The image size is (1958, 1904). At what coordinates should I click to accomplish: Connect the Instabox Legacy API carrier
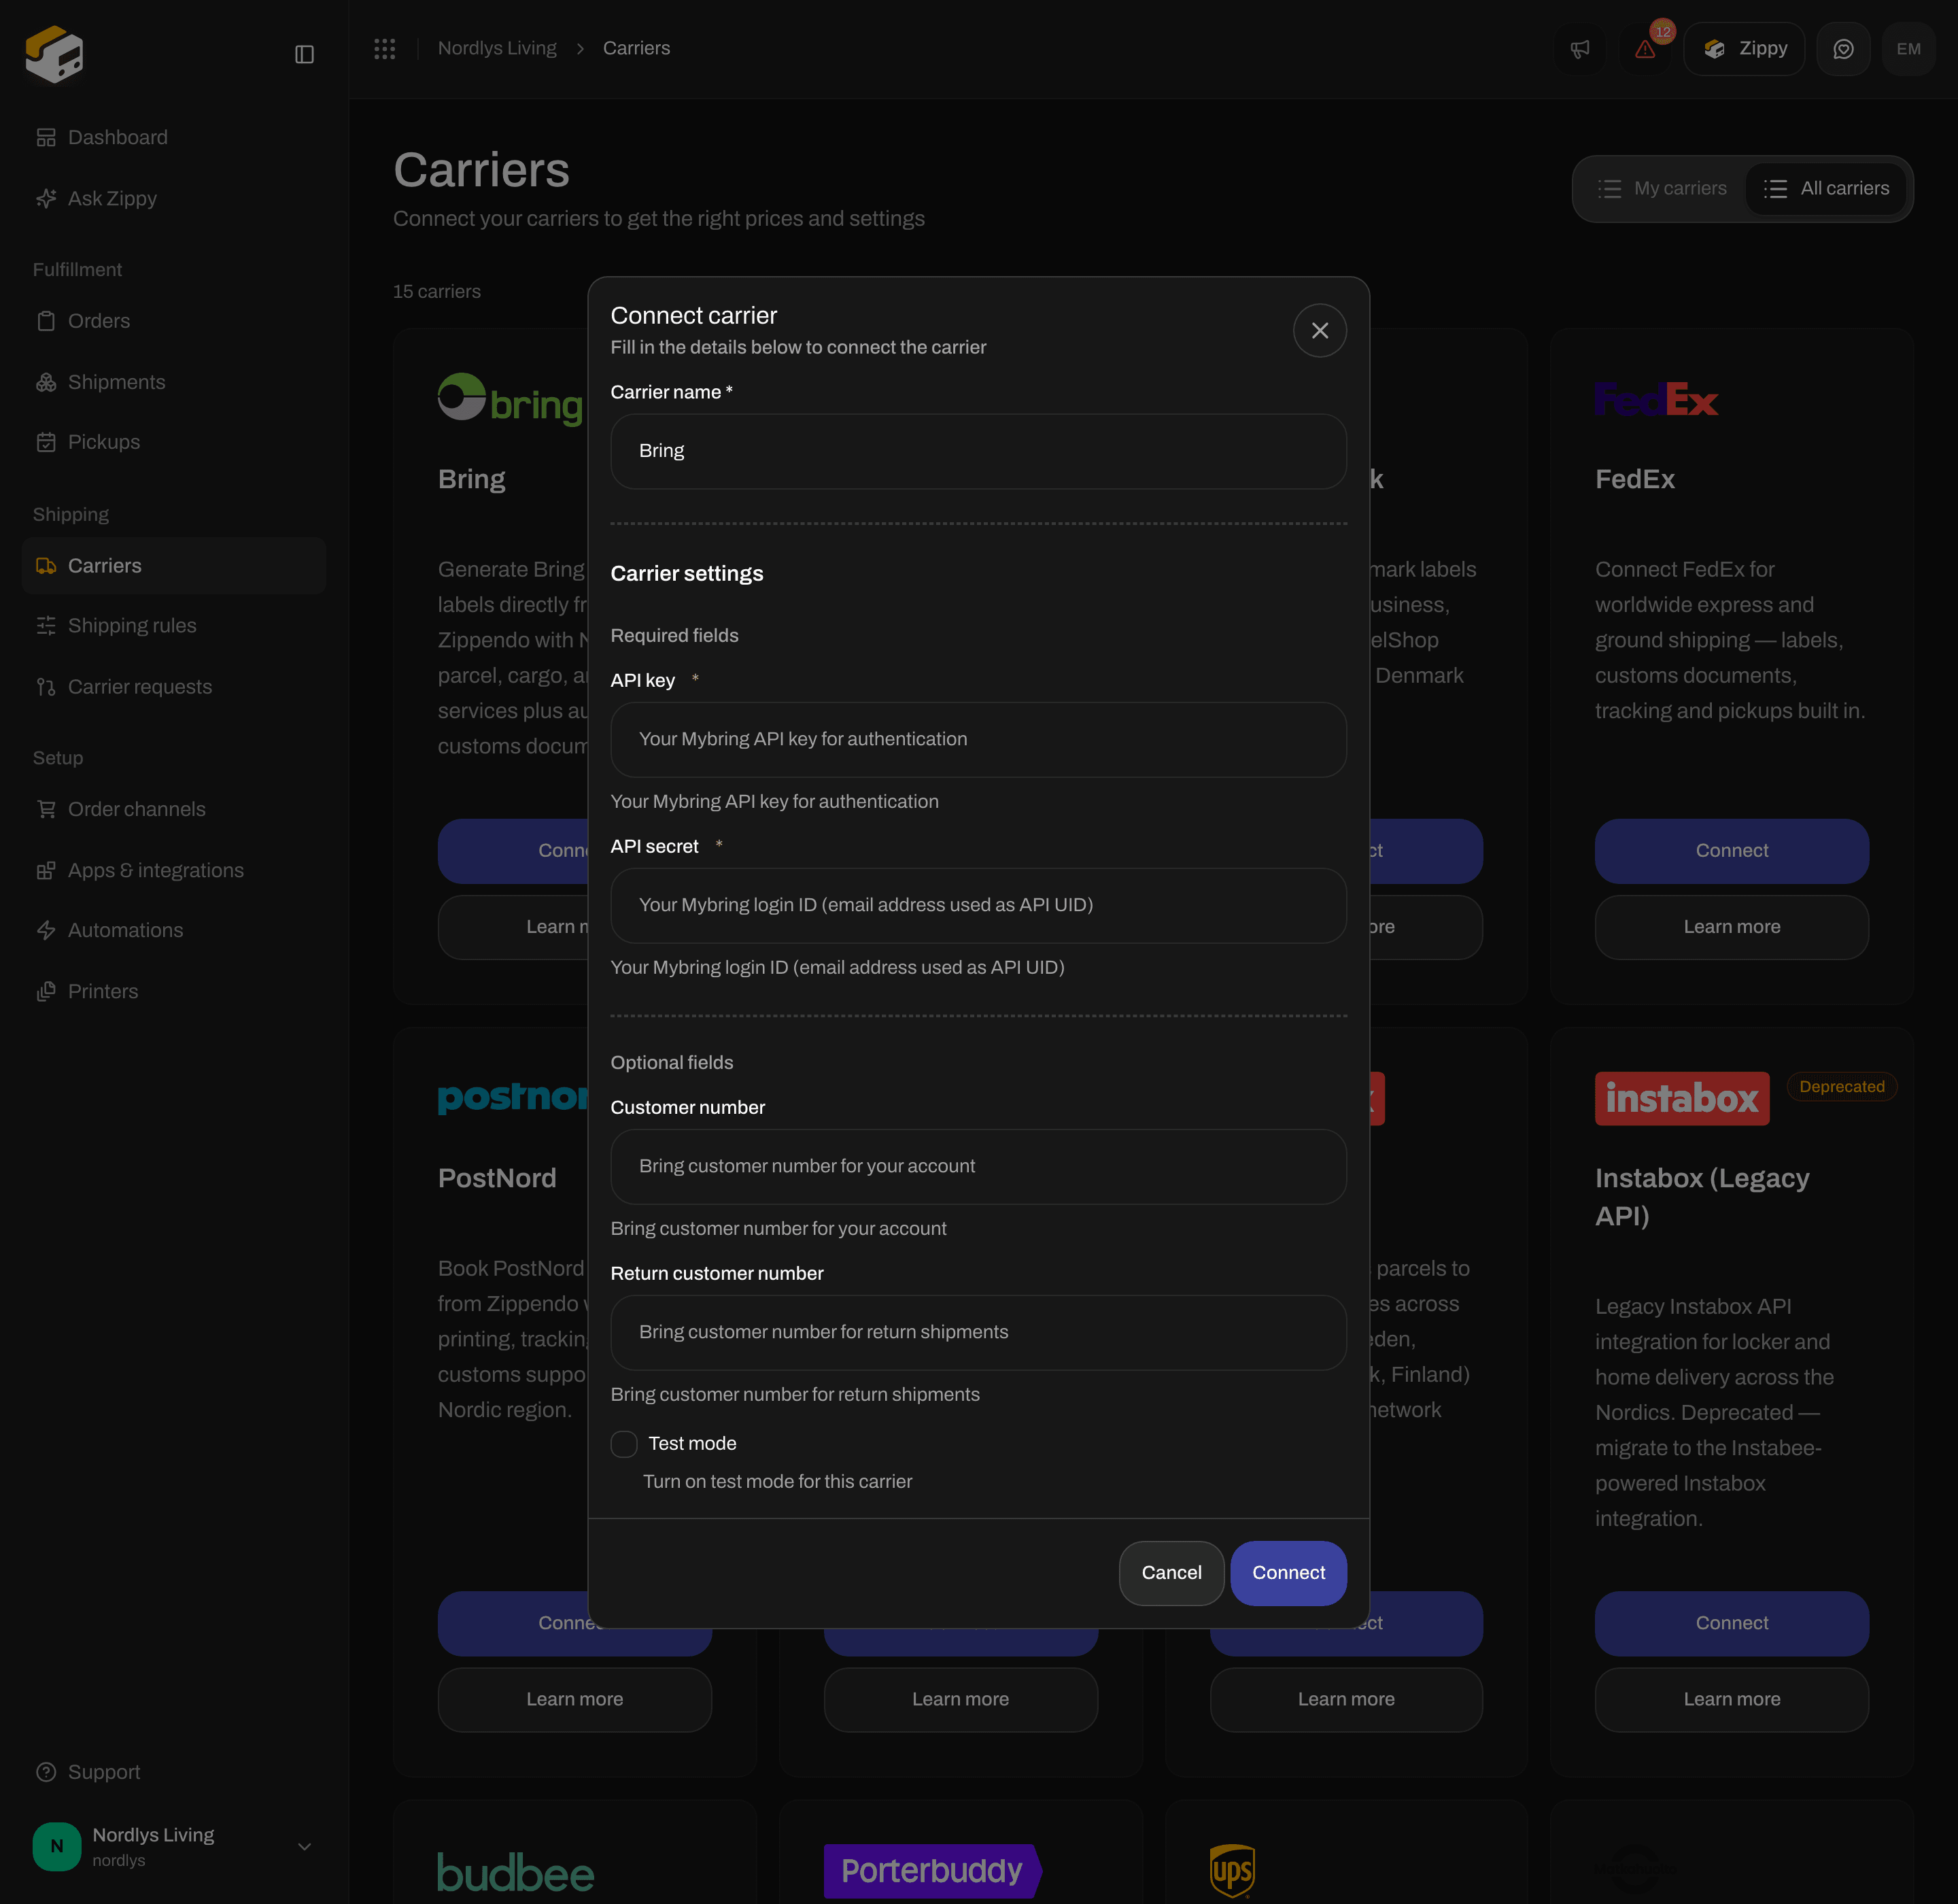(x=1731, y=1623)
